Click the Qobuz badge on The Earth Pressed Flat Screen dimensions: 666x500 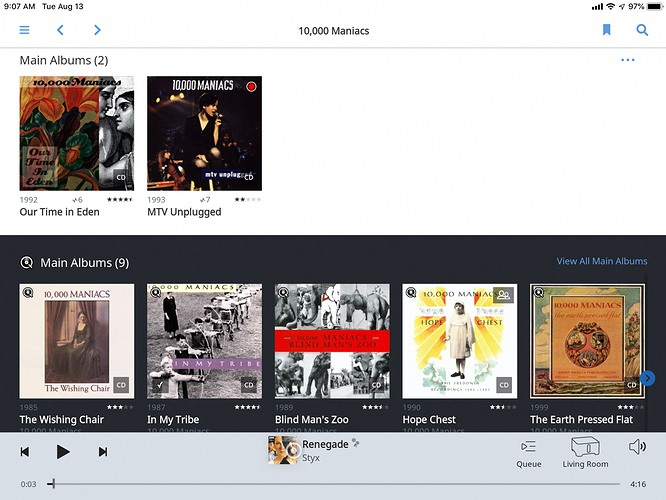coord(539,293)
